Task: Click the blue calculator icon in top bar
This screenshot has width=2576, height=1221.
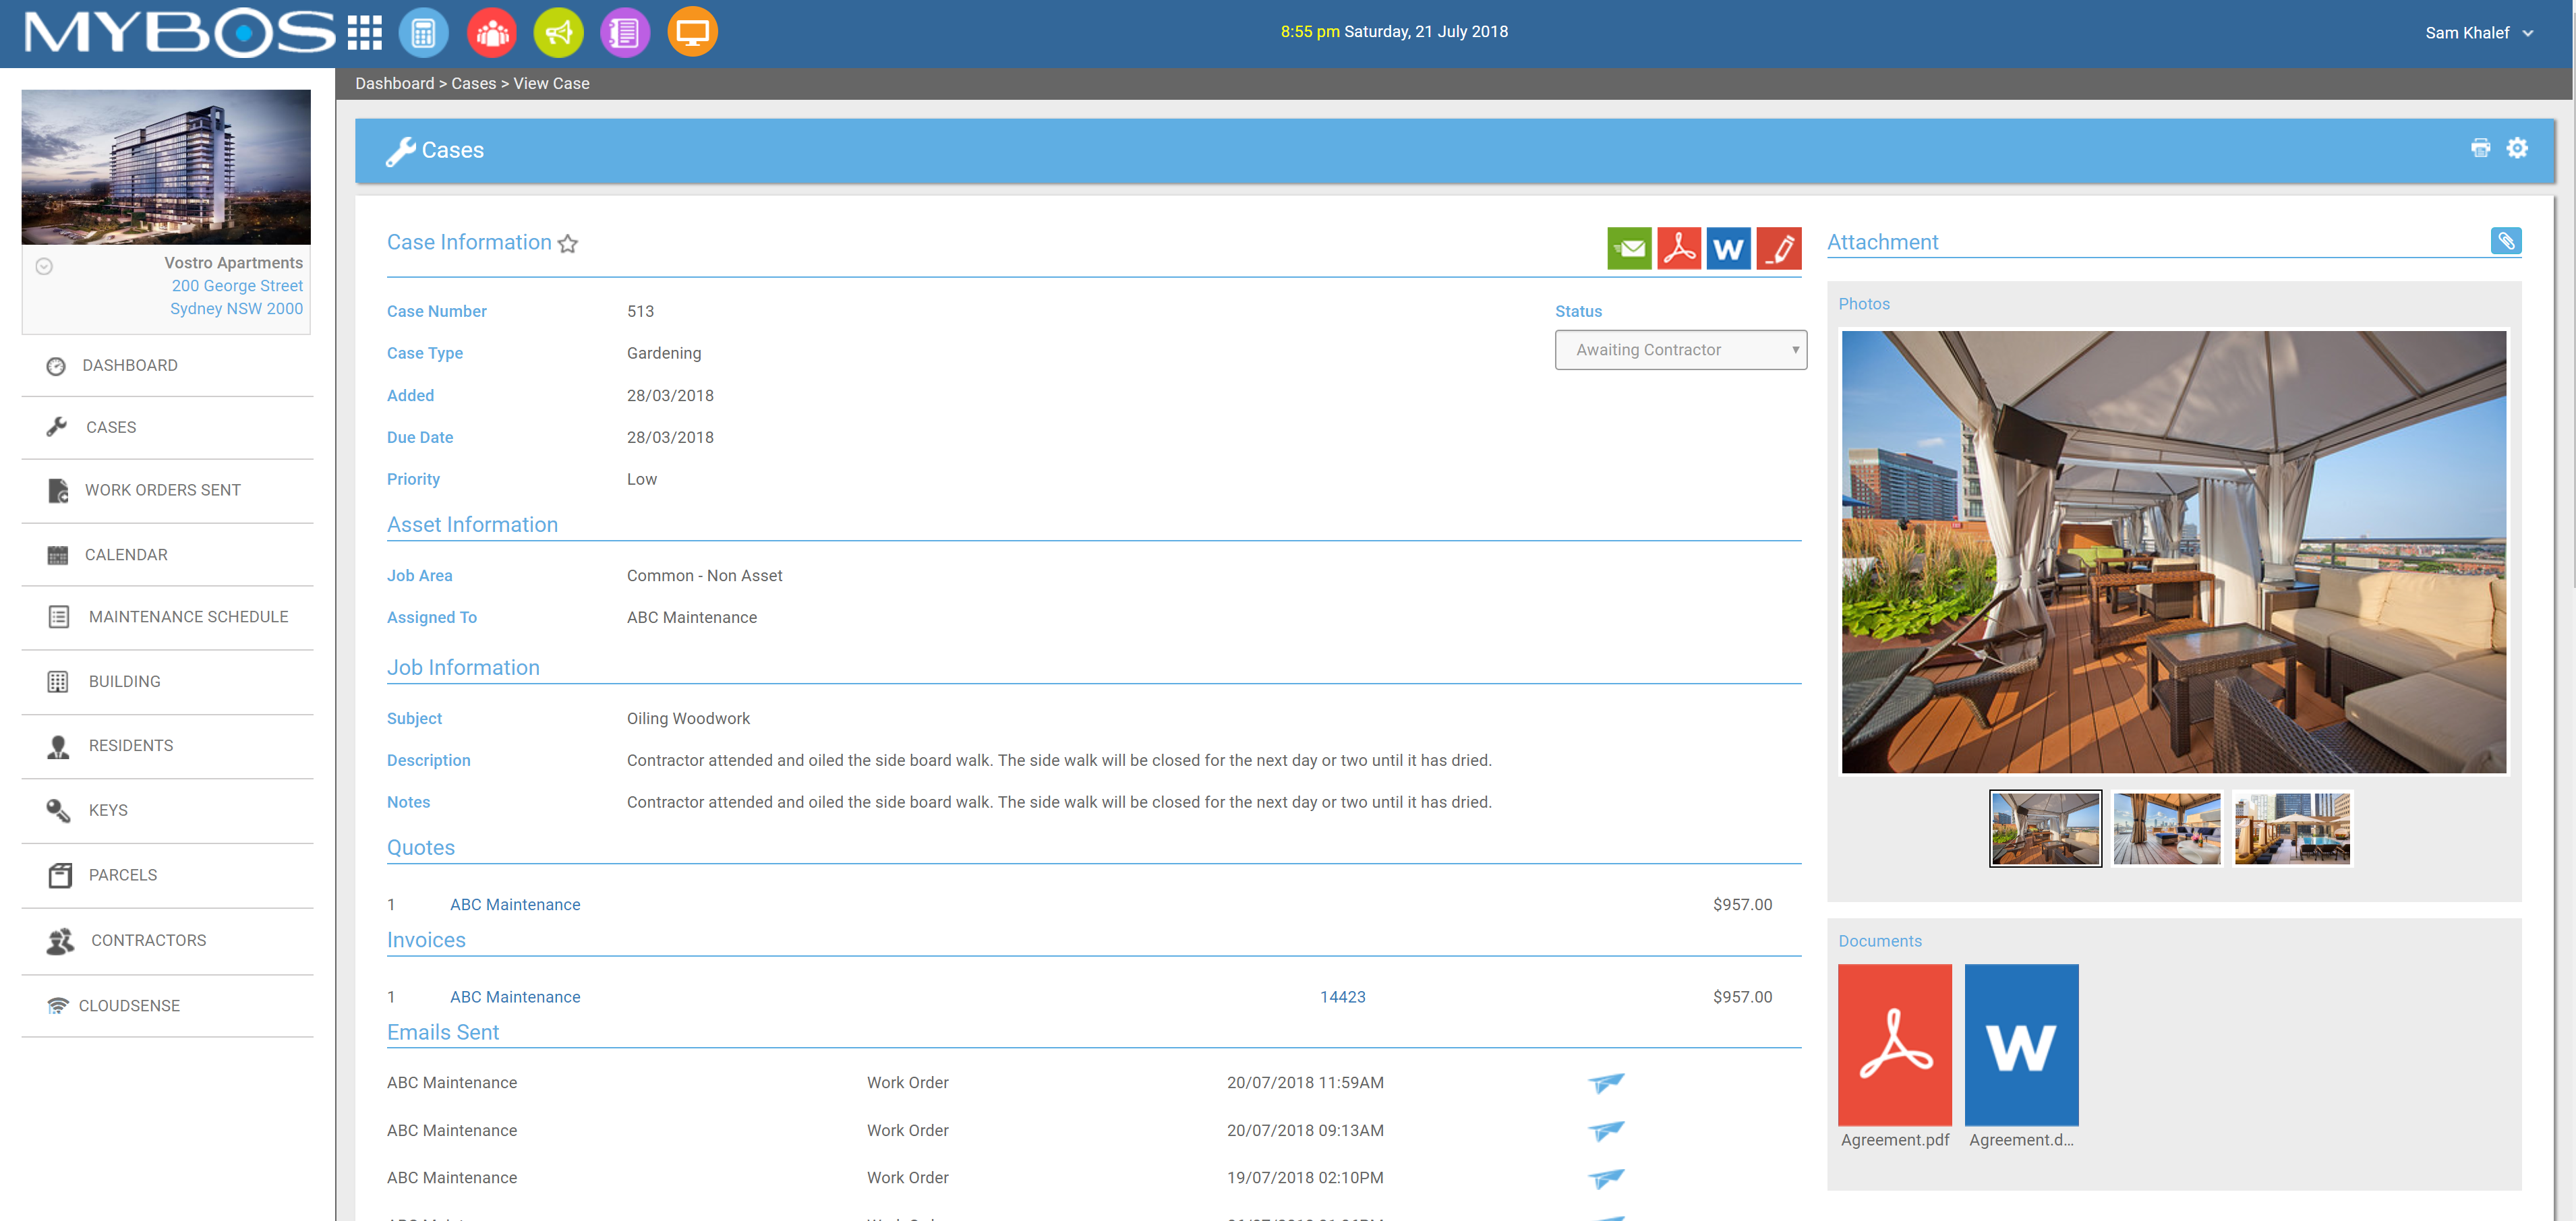Action: pyautogui.click(x=423, y=33)
